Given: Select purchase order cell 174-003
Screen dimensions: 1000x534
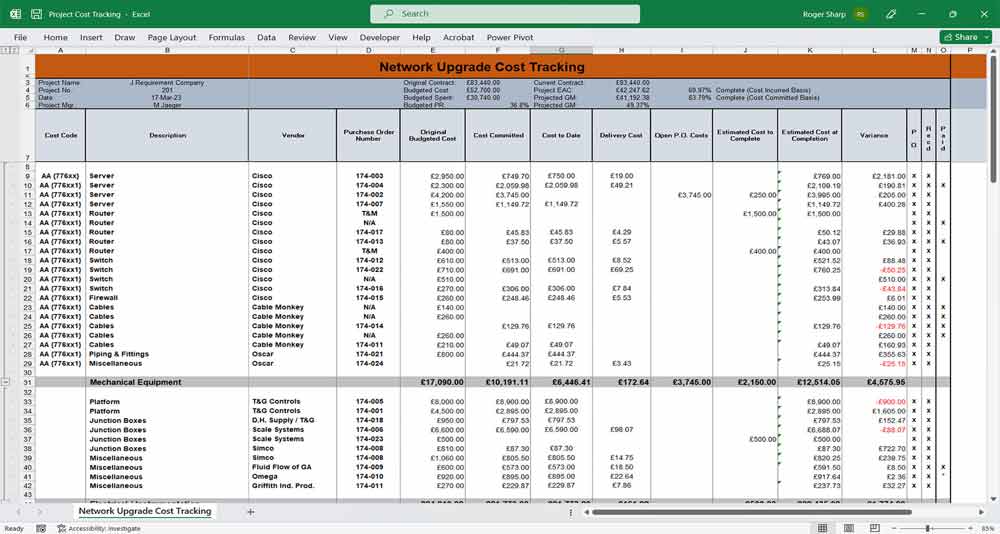Looking at the screenshot, I should pyautogui.click(x=369, y=176).
